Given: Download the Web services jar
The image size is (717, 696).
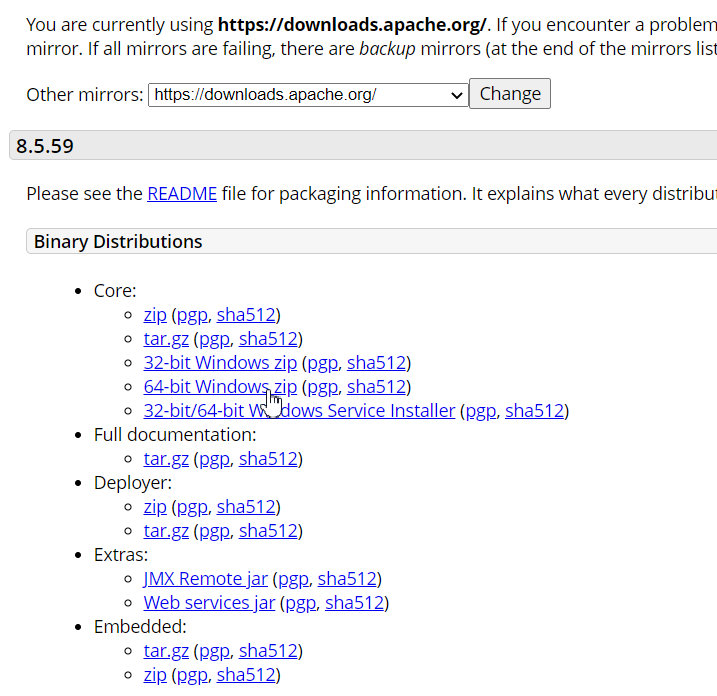Looking at the screenshot, I should click(x=209, y=603).
